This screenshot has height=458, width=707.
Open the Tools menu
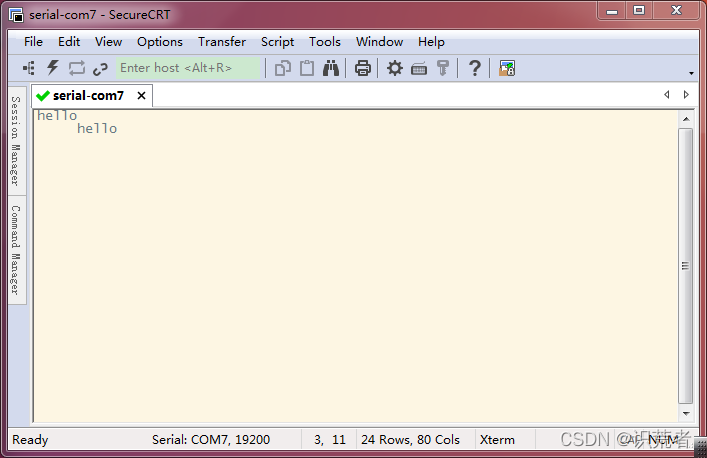325,42
